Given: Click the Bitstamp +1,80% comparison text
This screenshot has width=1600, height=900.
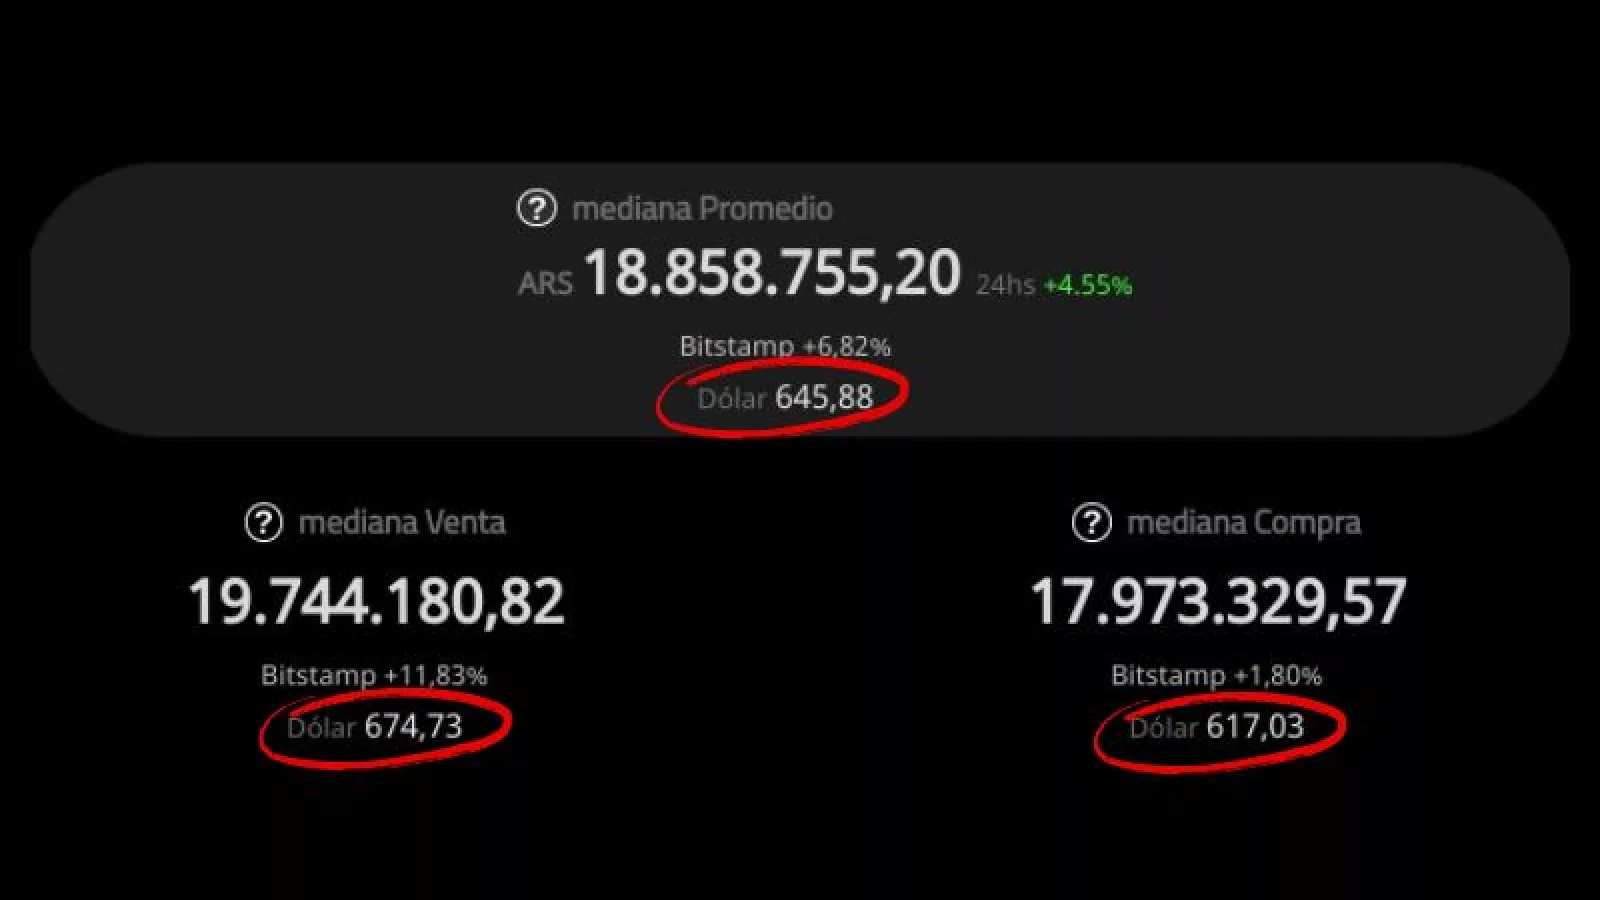Looking at the screenshot, I should click(1216, 675).
